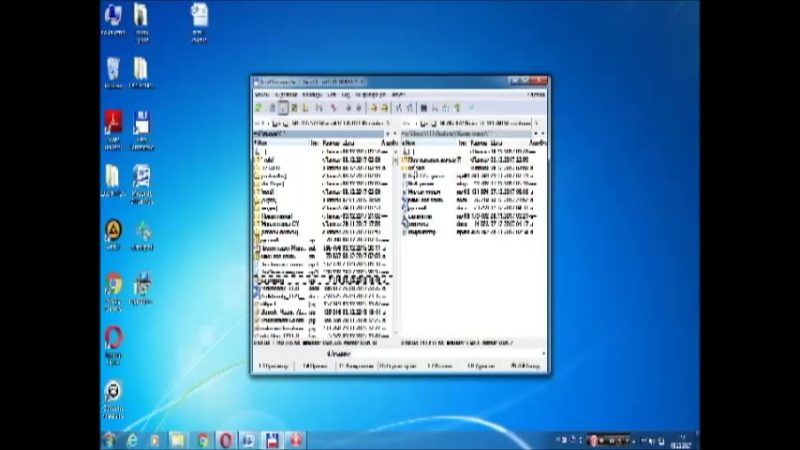The width and height of the screenshot is (800, 450).
Task: Open the rightmost Help menu item
Action: point(536,95)
